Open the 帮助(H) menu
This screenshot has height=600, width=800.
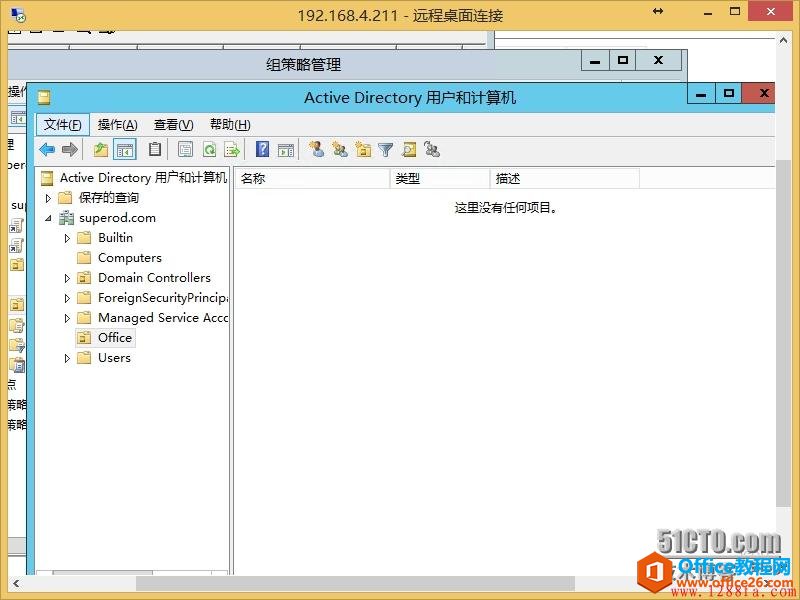click(230, 124)
